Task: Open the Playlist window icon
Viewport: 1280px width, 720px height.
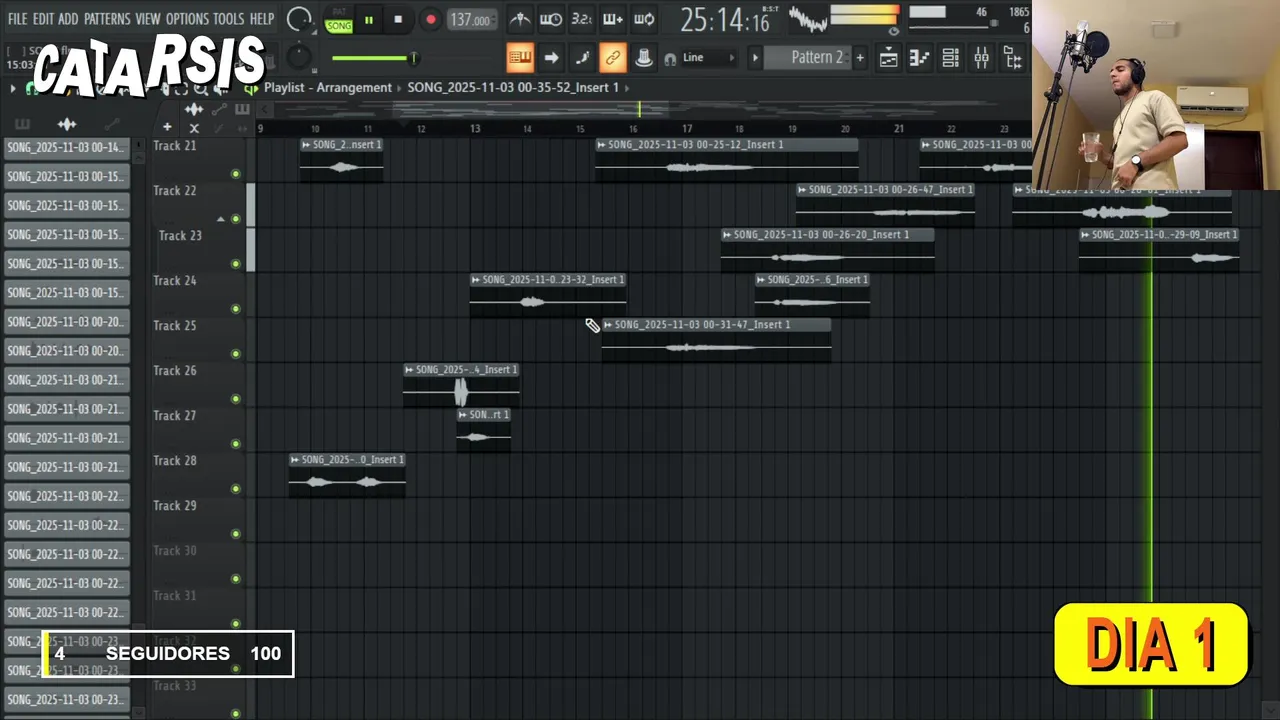Action: pos(888,58)
